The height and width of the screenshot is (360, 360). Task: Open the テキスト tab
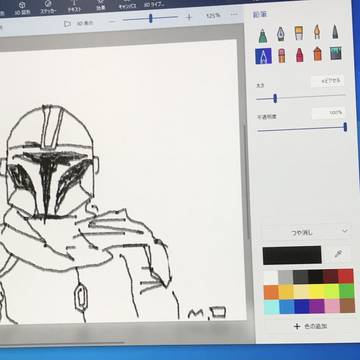[74, 6]
